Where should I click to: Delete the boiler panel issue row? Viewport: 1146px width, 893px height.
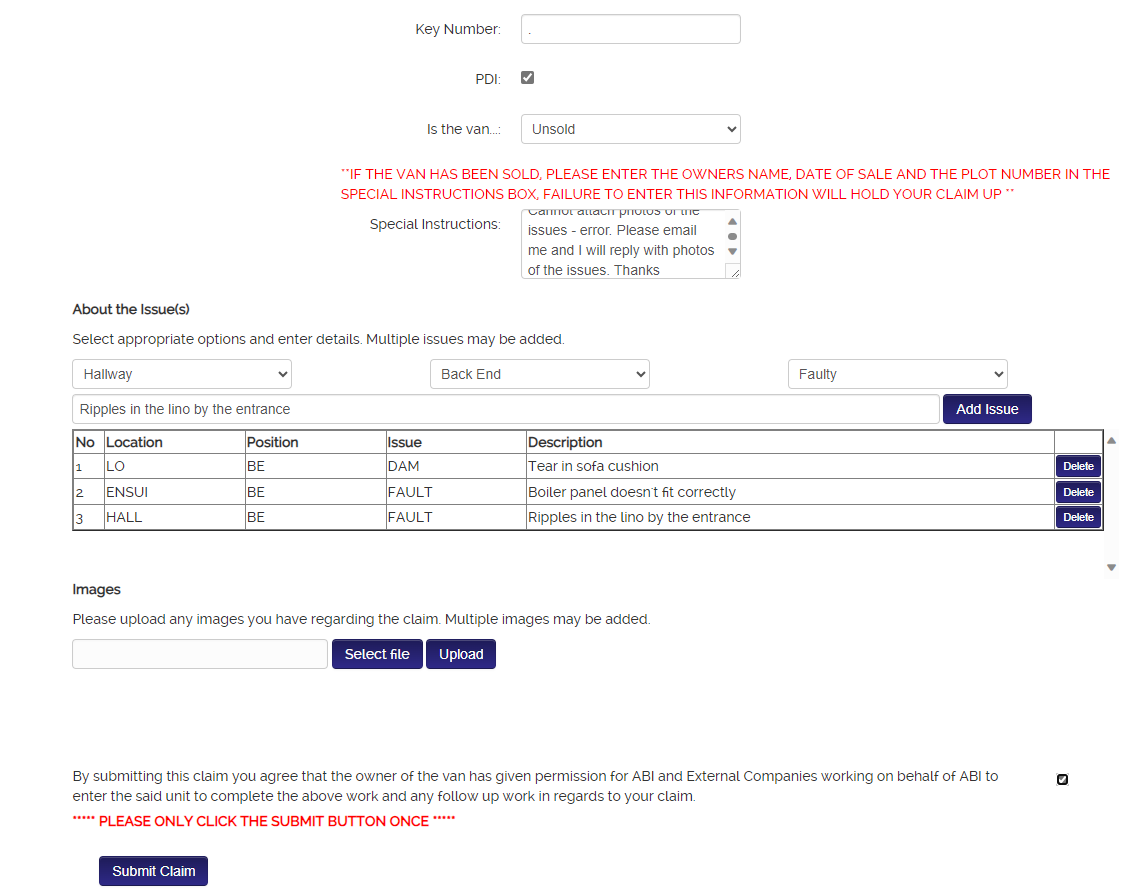coord(1078,492)
